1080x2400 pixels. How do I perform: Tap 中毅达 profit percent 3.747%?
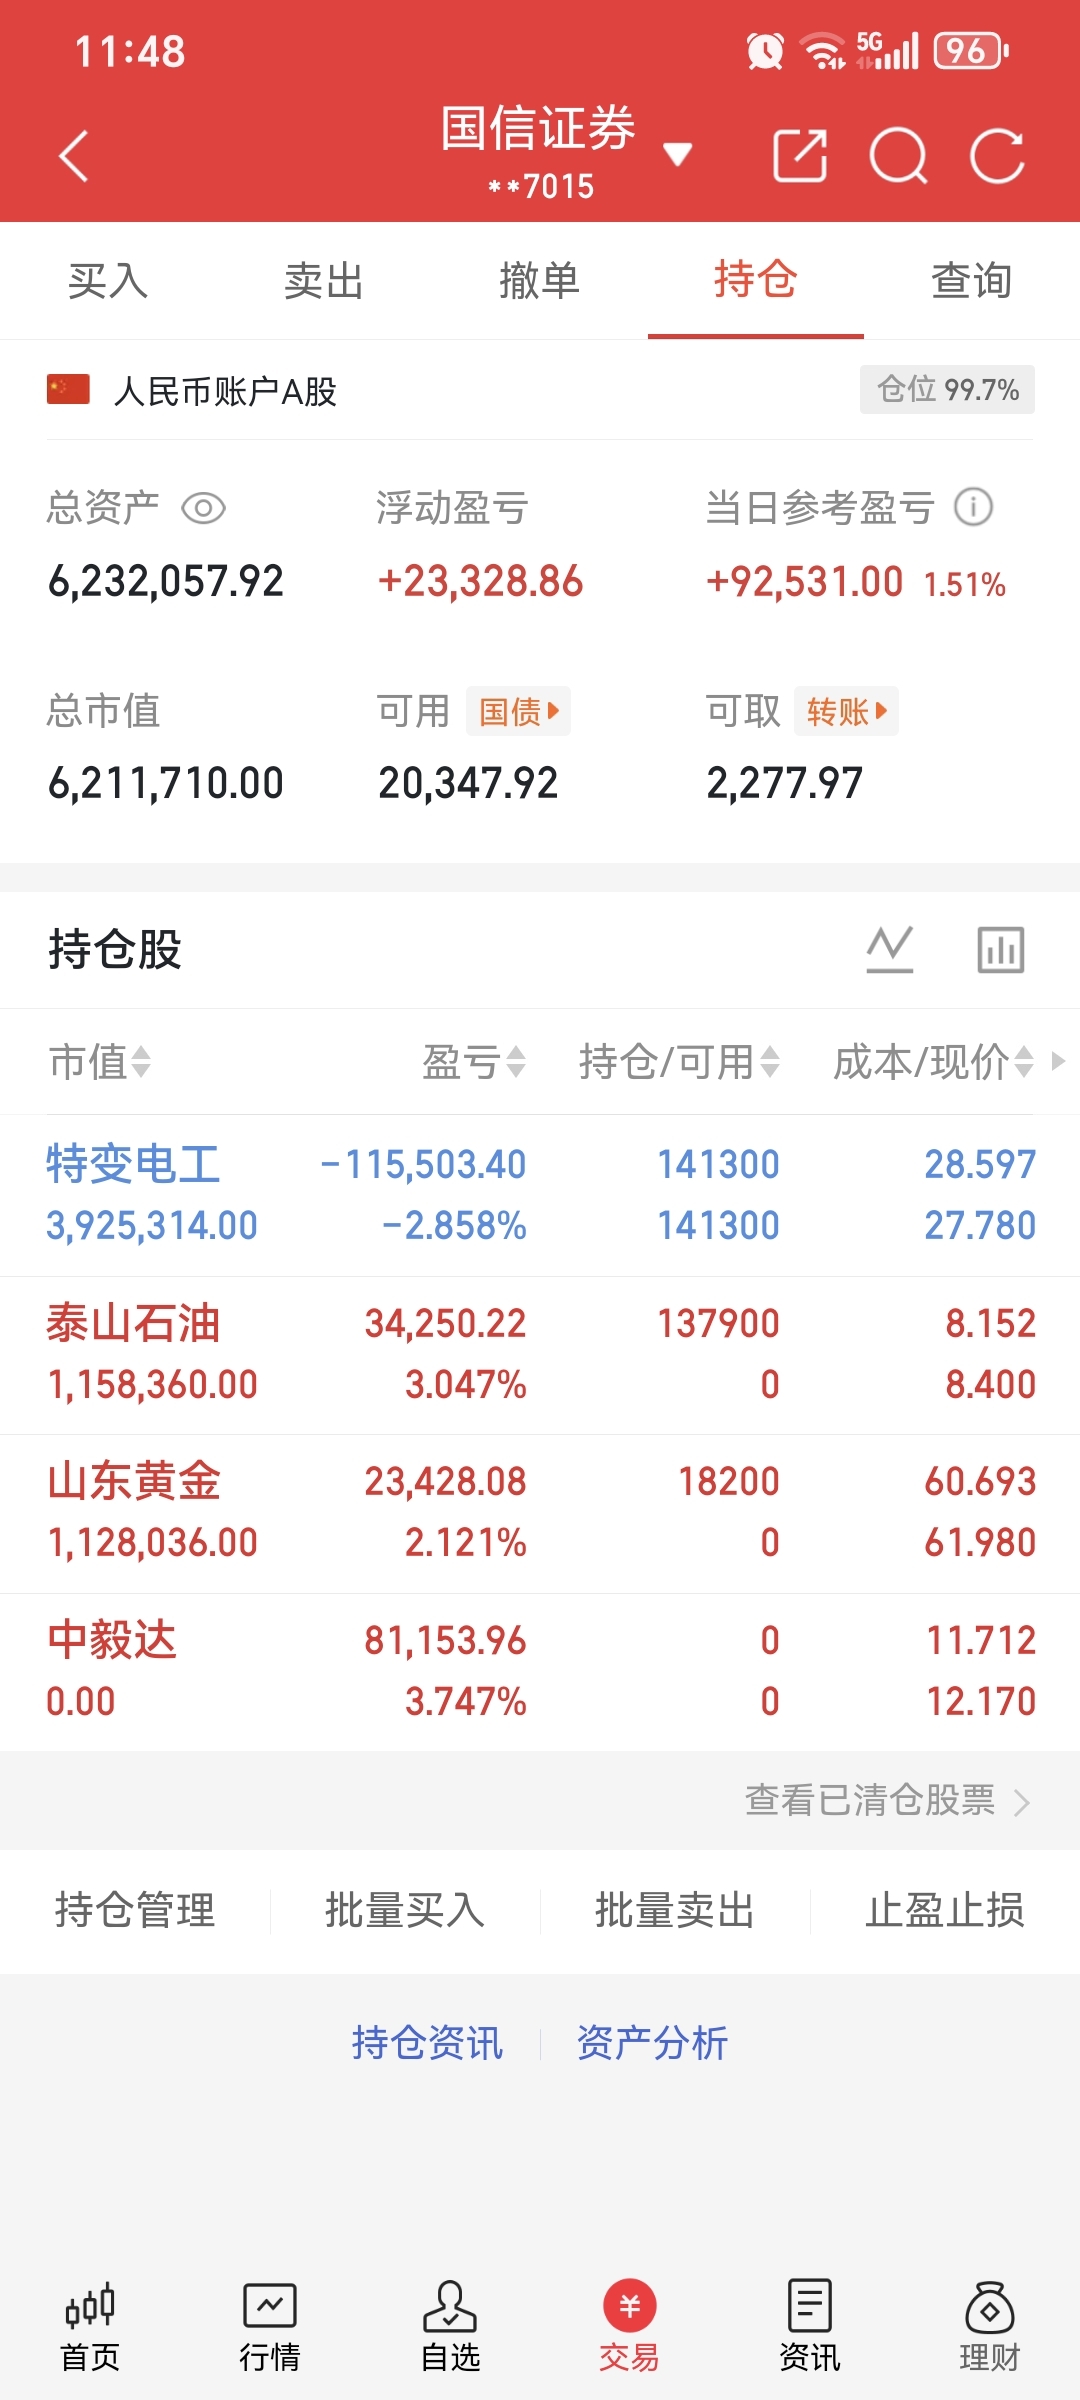click(465, 1701)
